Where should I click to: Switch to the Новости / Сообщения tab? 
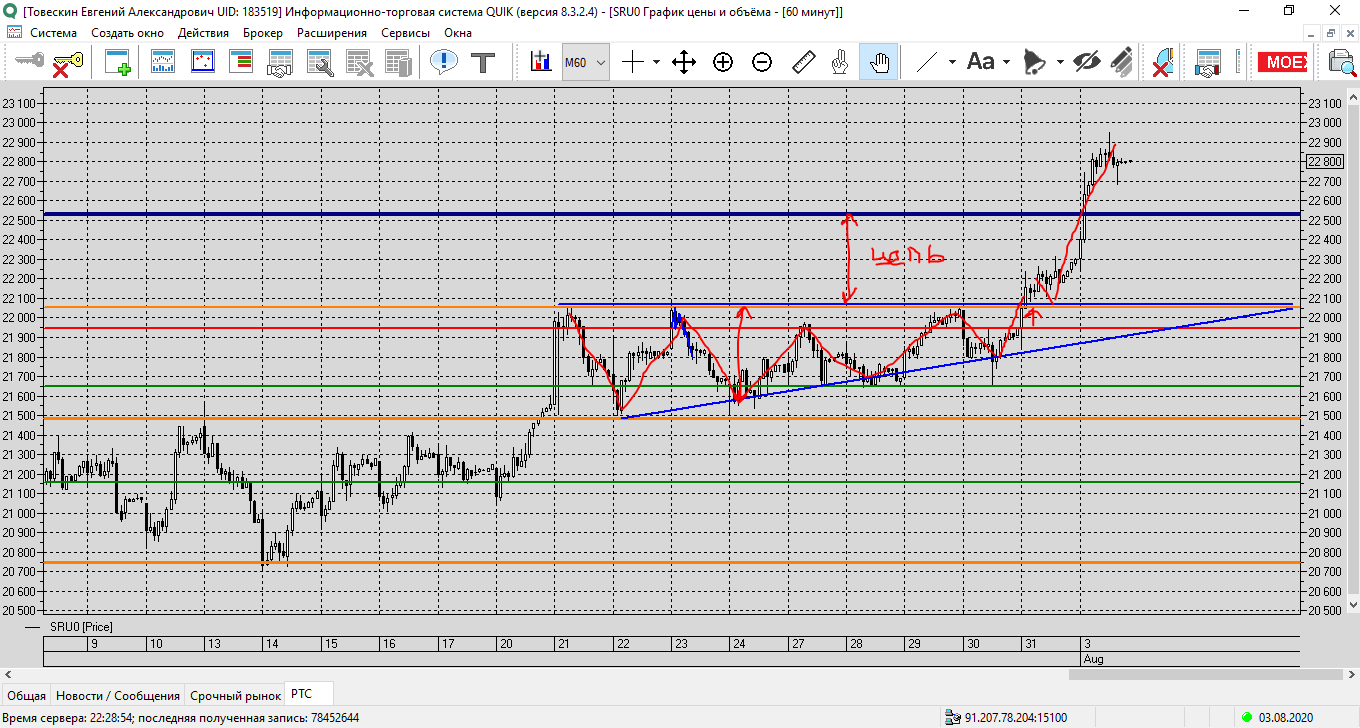[118, 695]
